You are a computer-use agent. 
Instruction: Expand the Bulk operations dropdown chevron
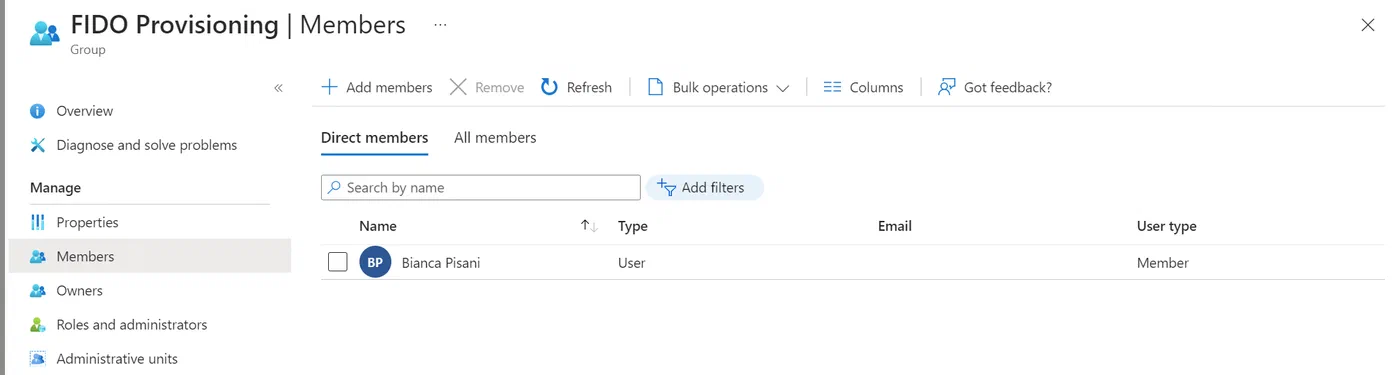click(783, 88)
